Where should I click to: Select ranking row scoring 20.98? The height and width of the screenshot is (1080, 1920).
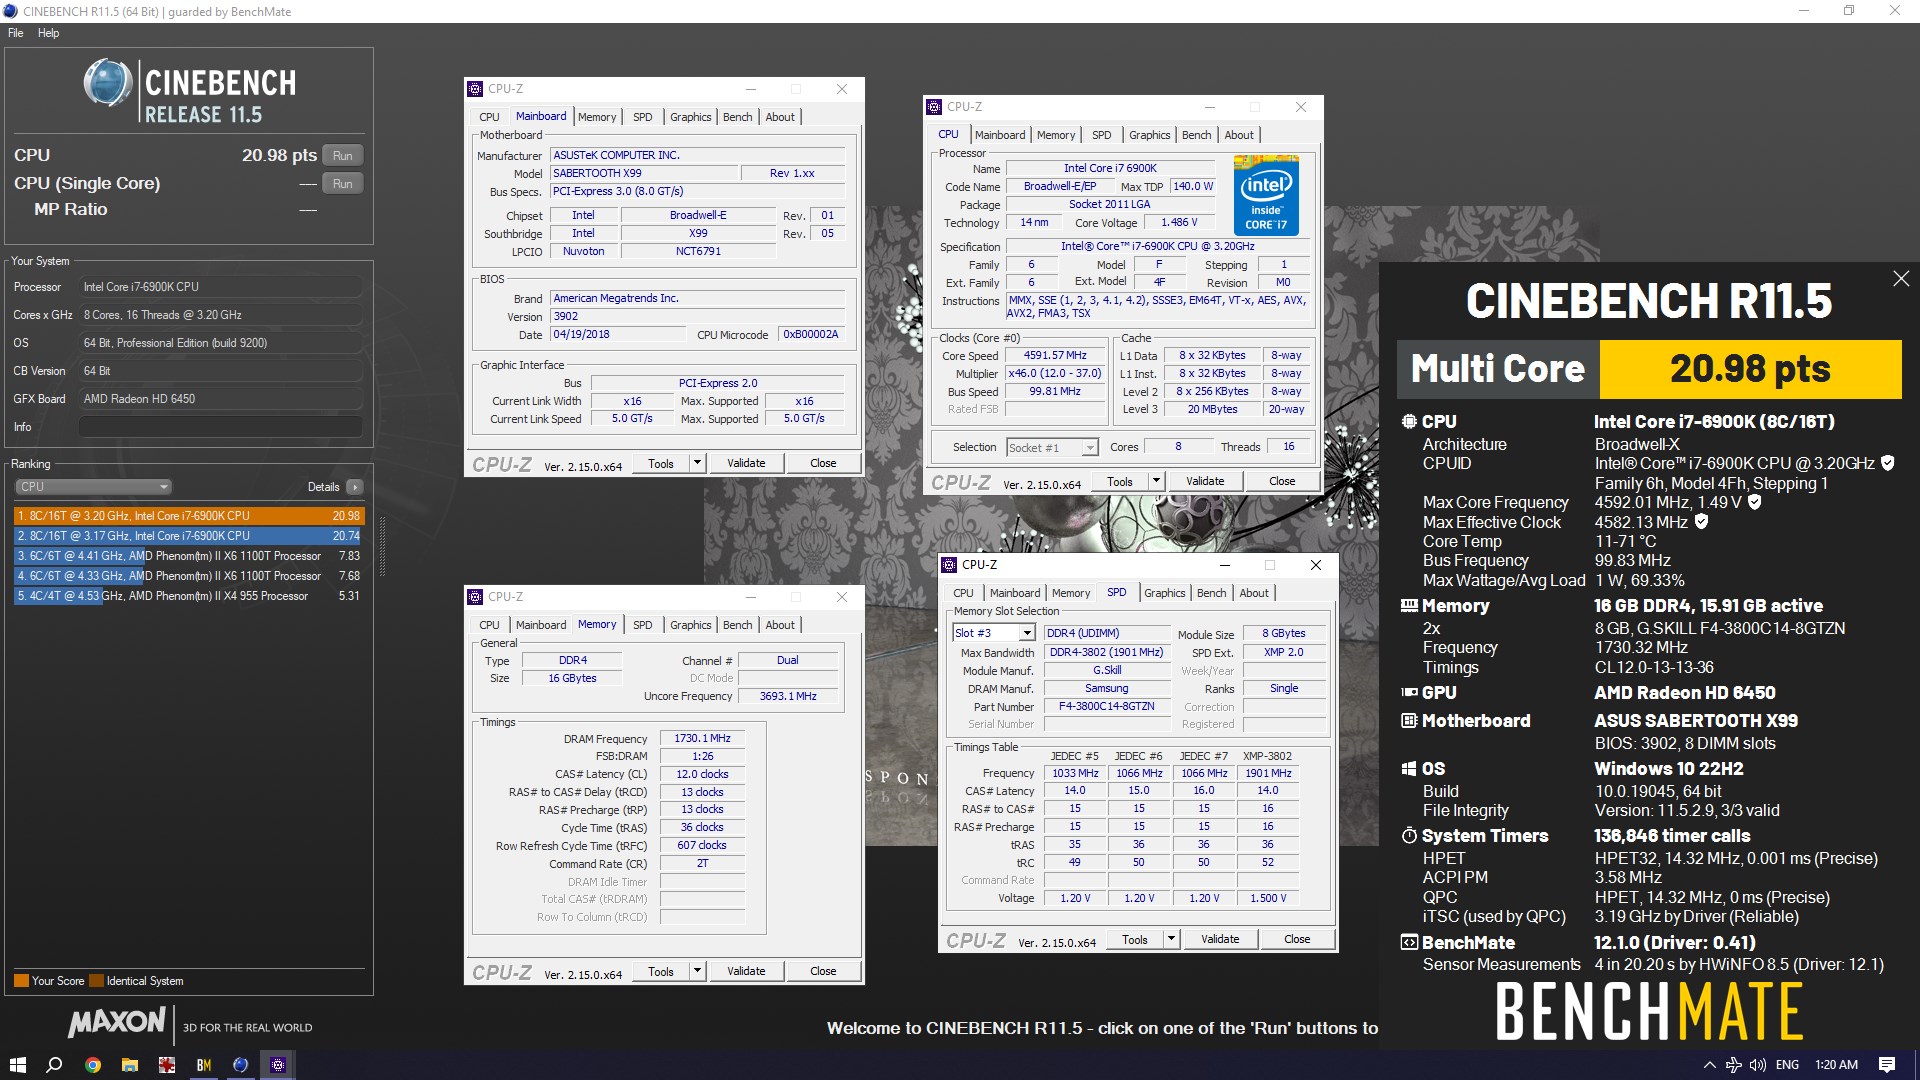[189, 516]
